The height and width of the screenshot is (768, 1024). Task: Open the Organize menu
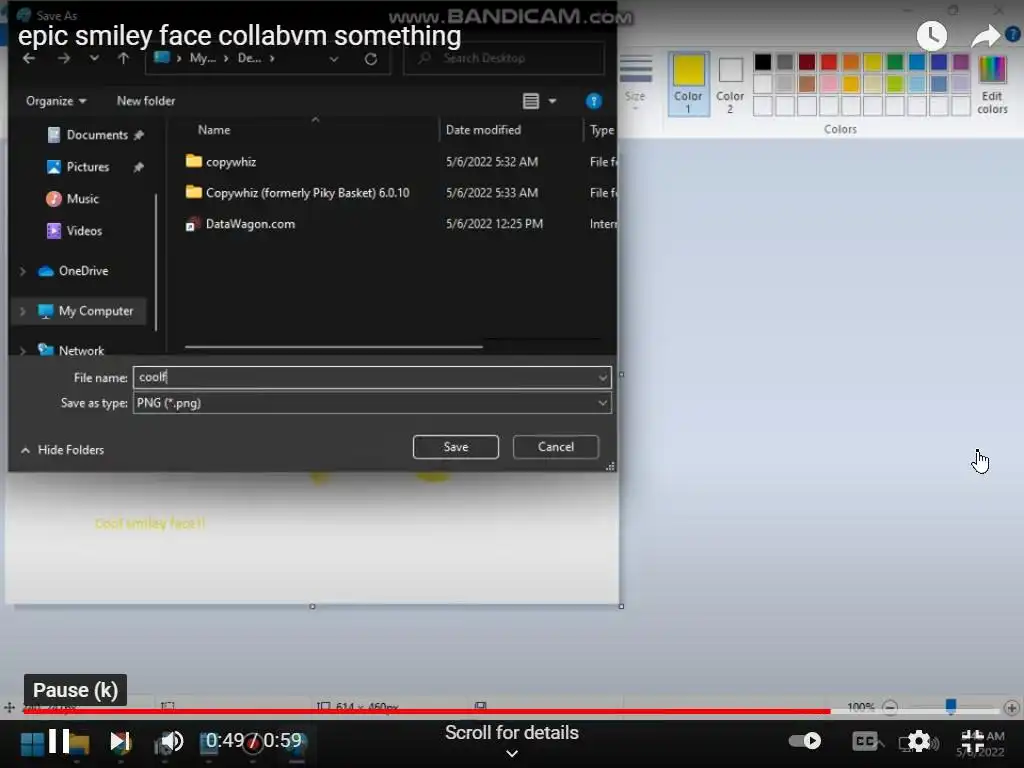click(56, 101)
